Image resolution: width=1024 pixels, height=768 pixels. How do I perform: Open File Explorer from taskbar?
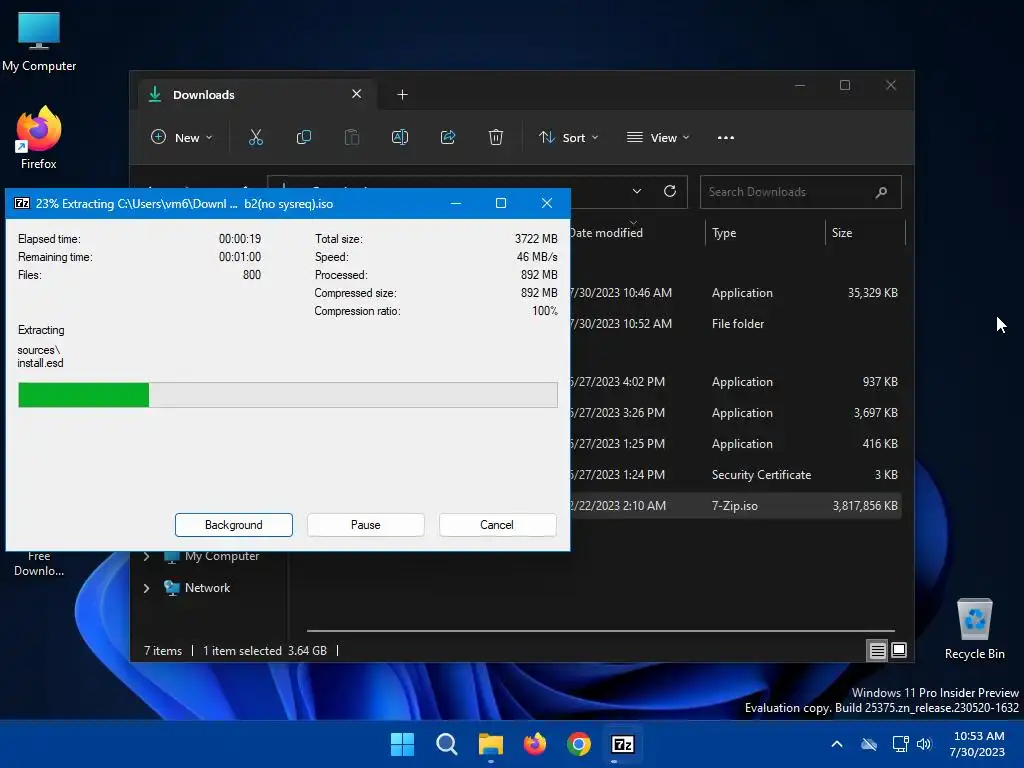(x=490, y=744)
